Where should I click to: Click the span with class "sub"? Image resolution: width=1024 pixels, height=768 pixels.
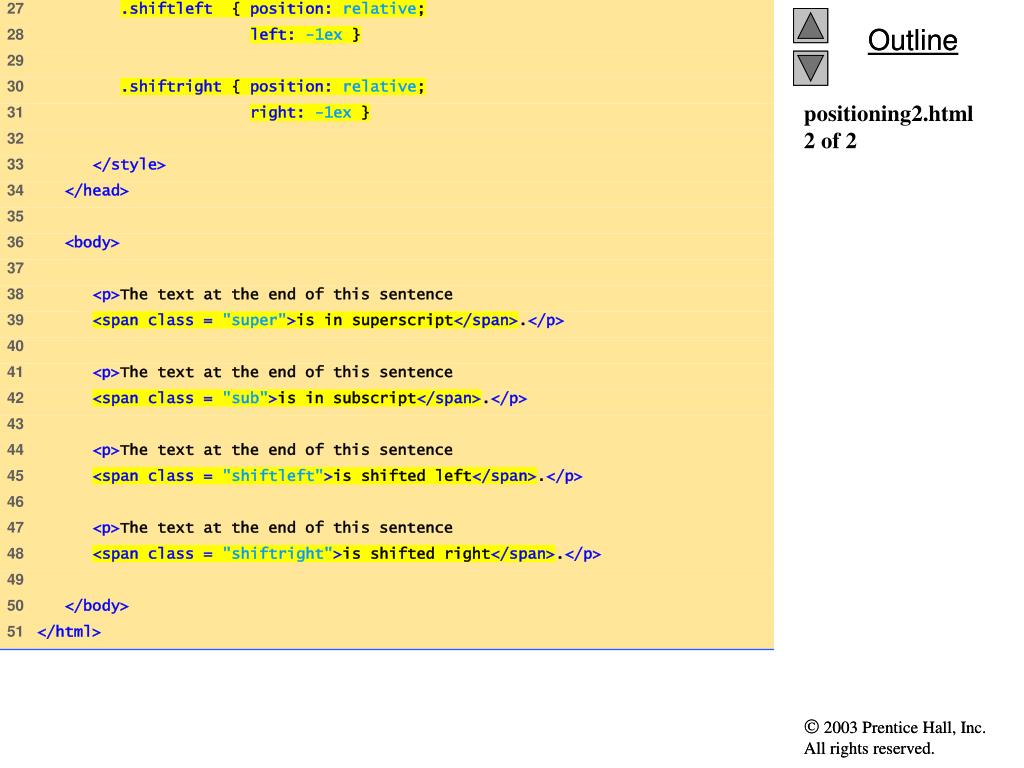(x=287, y=398)
